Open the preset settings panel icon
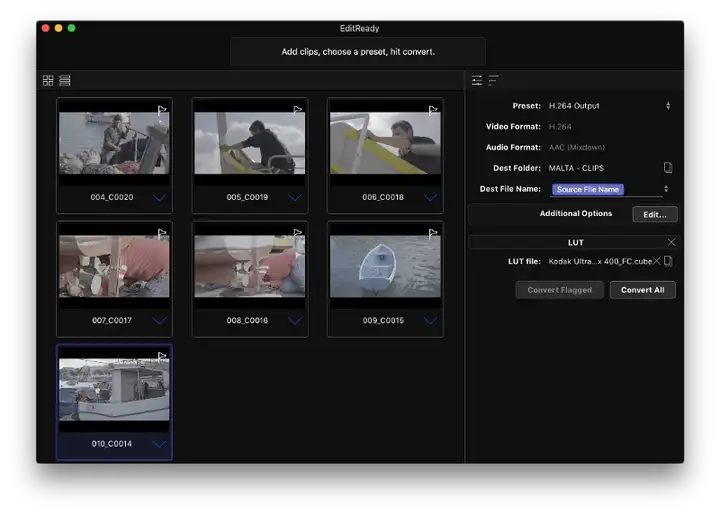Viewport: 720px width, 515px height. [477, 80]
